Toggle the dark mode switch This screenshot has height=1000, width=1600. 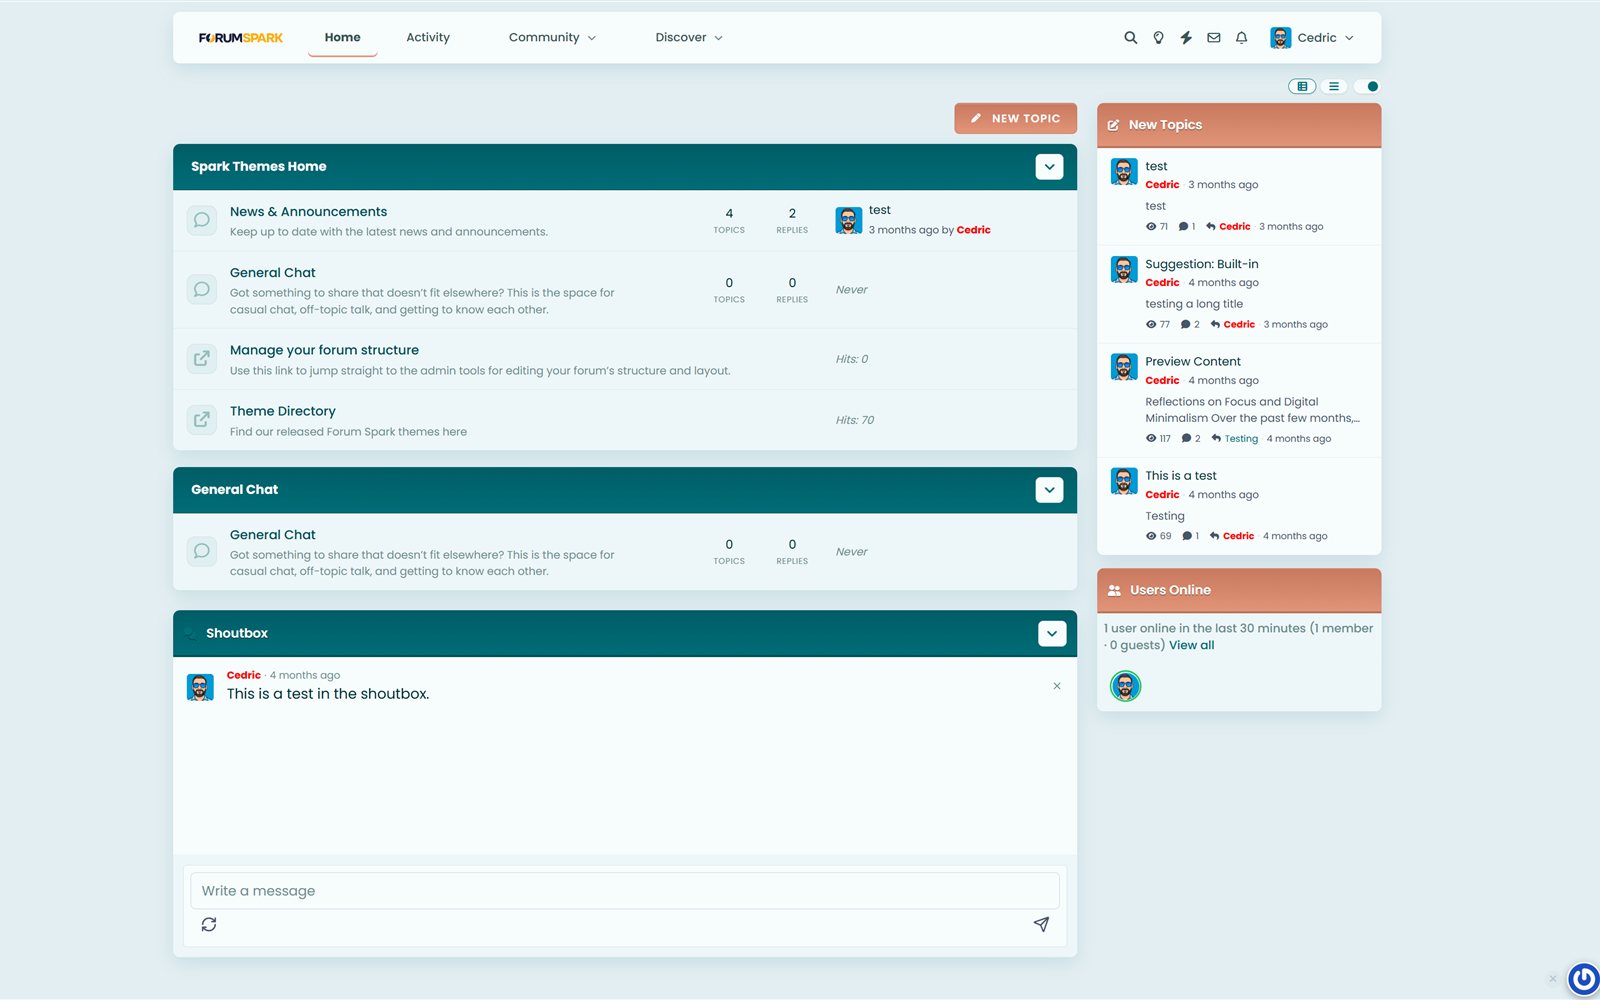1366,86
